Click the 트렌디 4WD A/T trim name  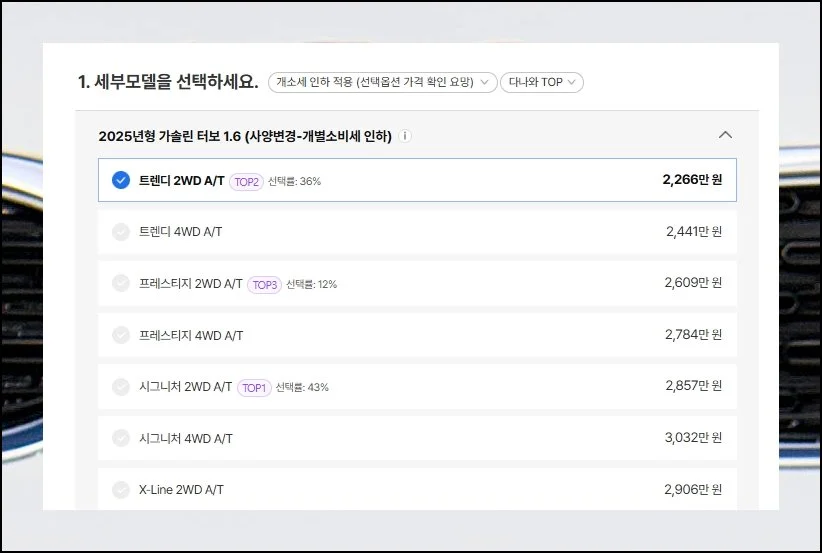click(x=181, y=232)
